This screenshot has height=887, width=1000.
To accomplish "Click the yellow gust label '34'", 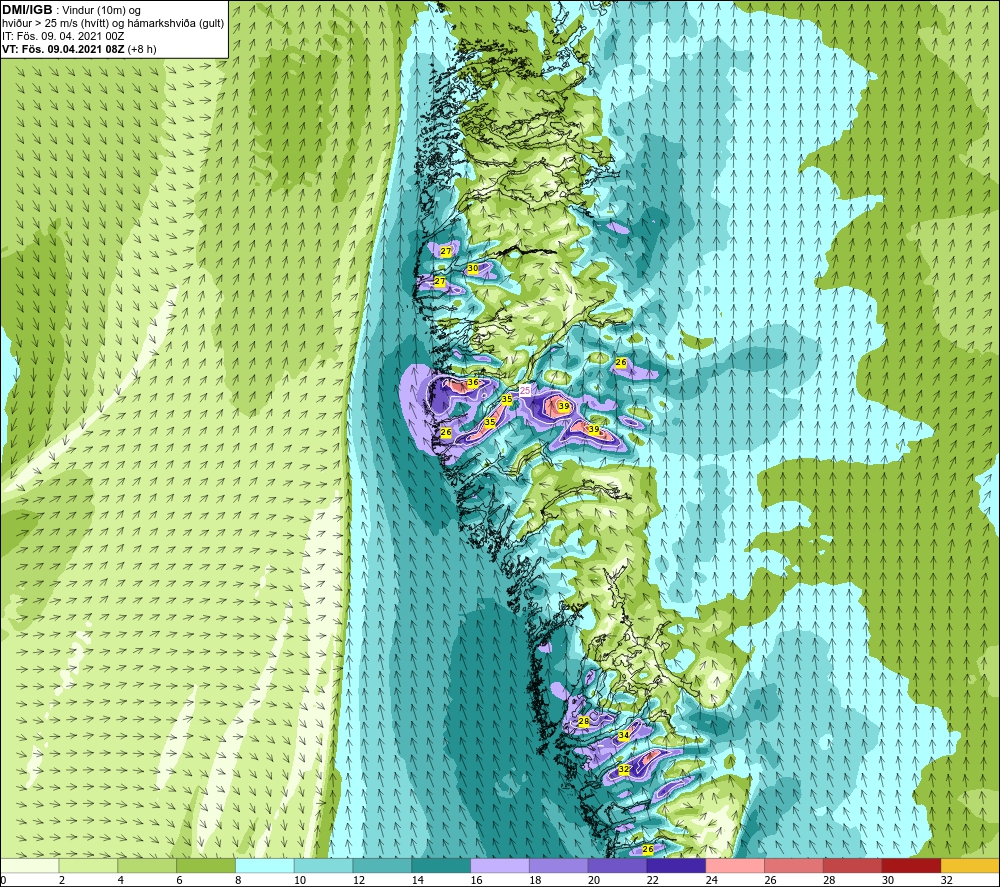I will (x=624, y=735).
